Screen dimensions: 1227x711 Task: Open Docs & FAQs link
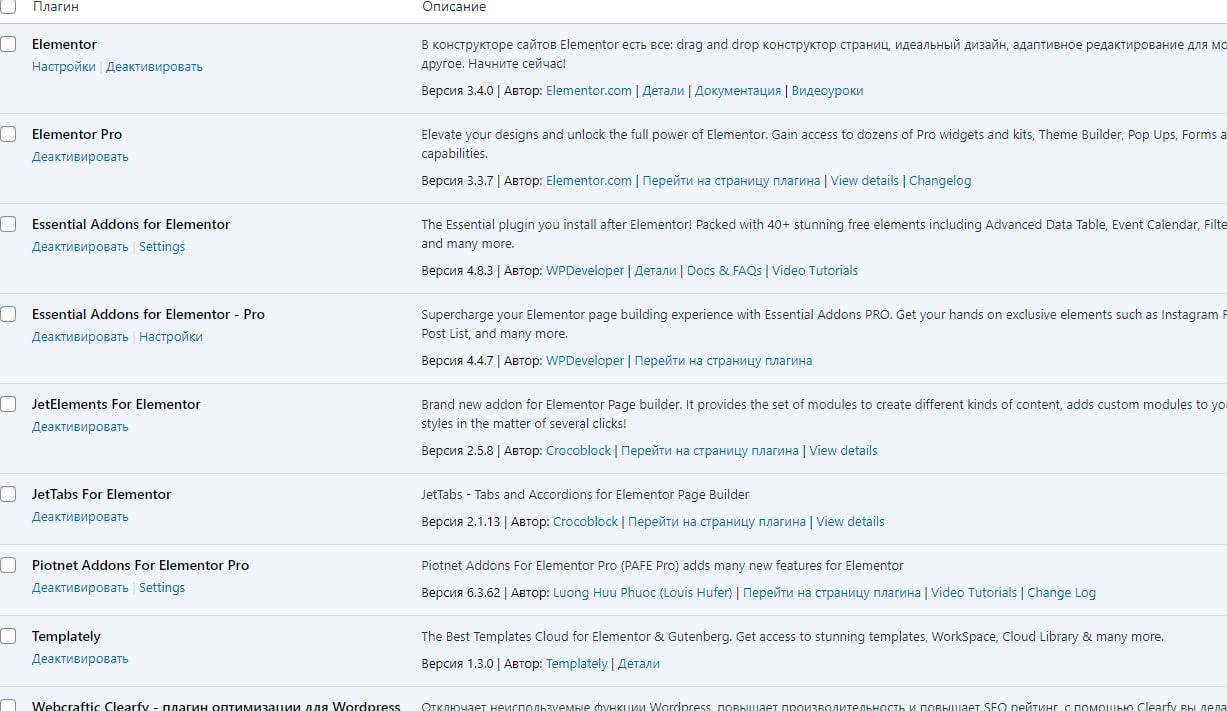point(724,271)
